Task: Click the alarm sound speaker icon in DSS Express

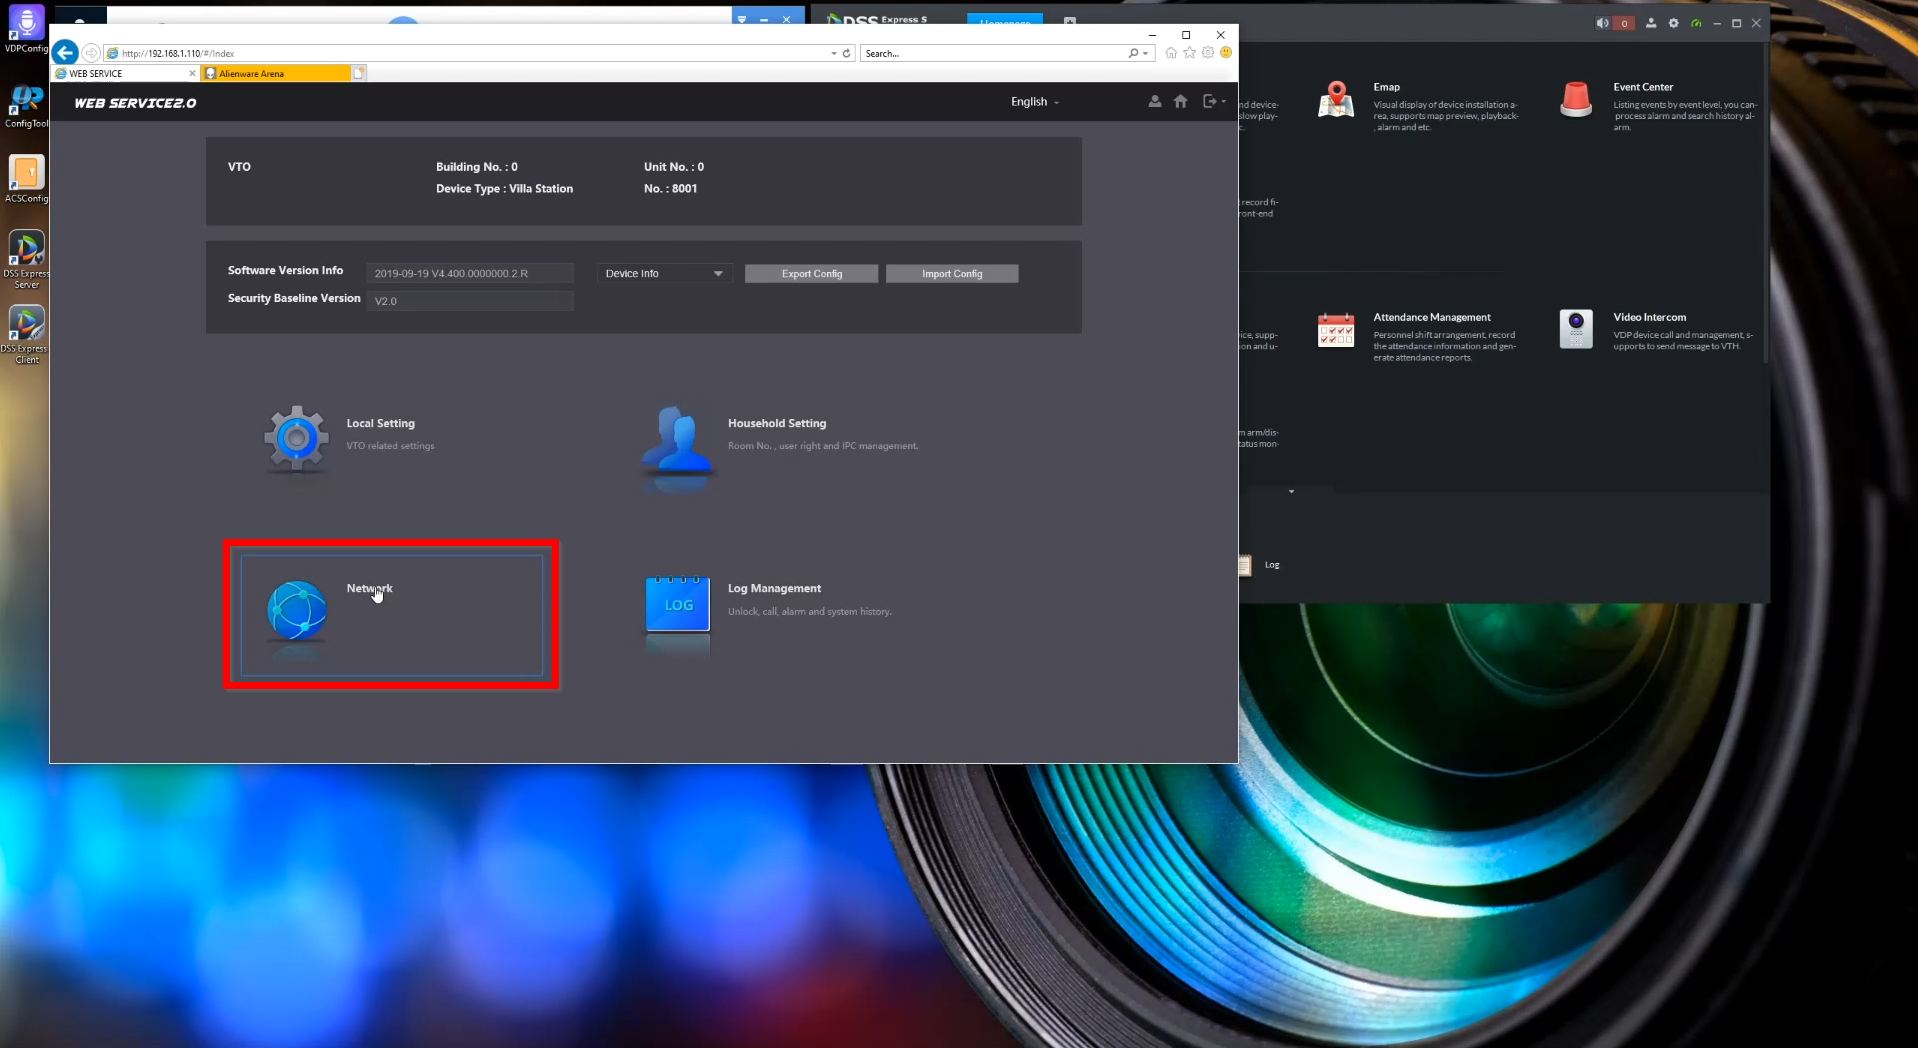Action: [x=1602, y=23]
